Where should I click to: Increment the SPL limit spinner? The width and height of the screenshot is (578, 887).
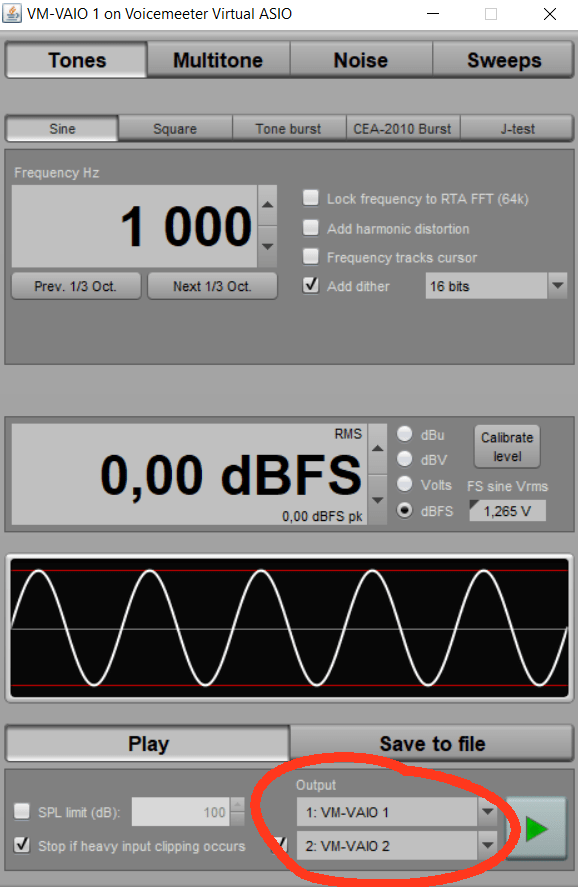click(238, 805)
